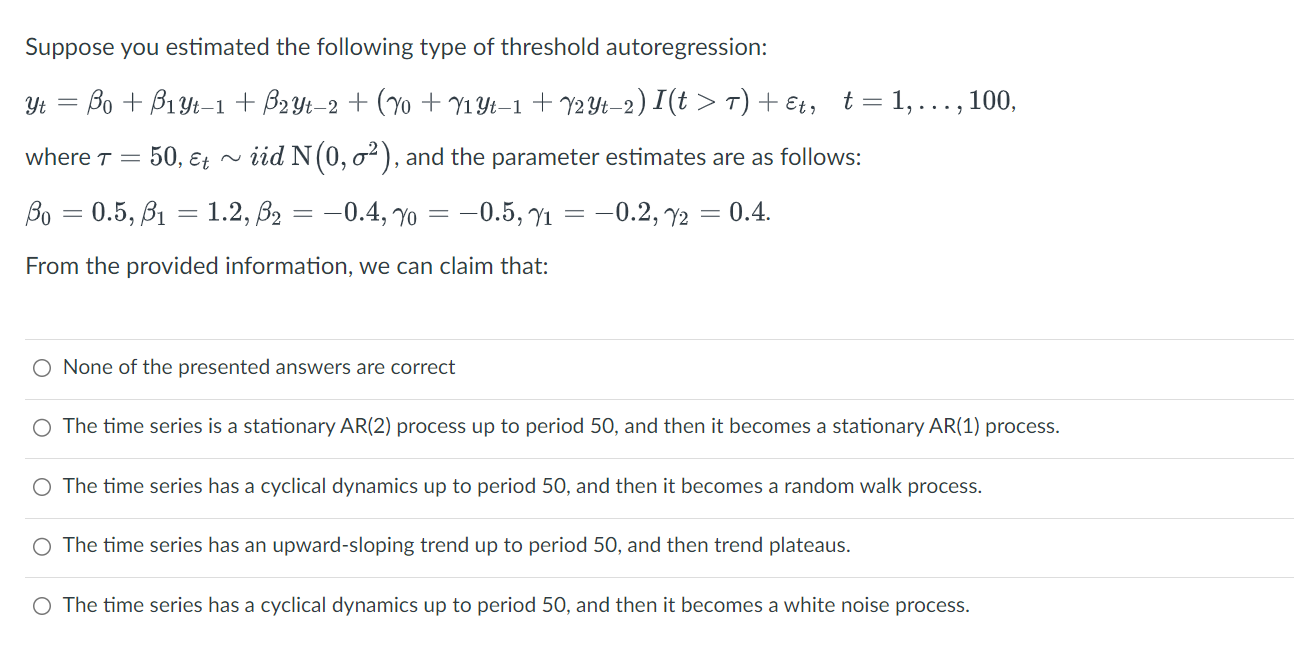Select the 'cyclical dynamics then random walk' option
The height and width of the screenshot is (646, 1294).
click(41, 487)
